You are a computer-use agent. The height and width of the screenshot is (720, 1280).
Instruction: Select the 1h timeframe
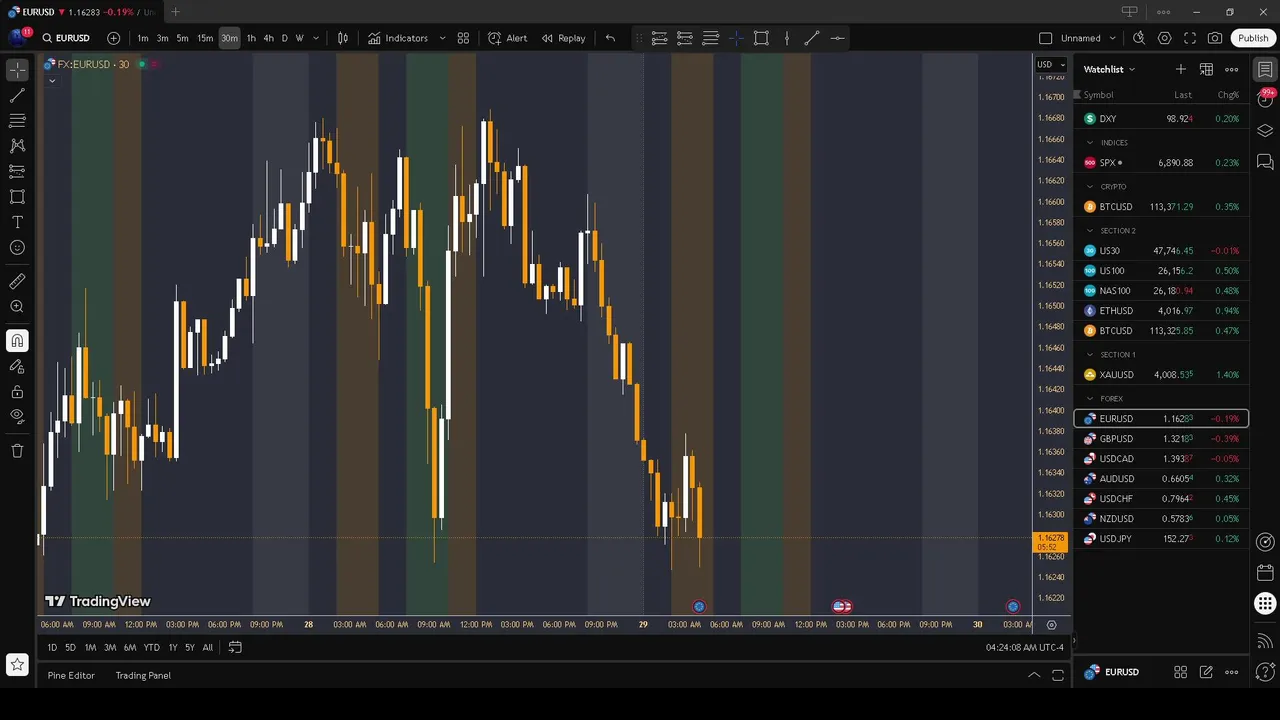click(x=251, y=38)
